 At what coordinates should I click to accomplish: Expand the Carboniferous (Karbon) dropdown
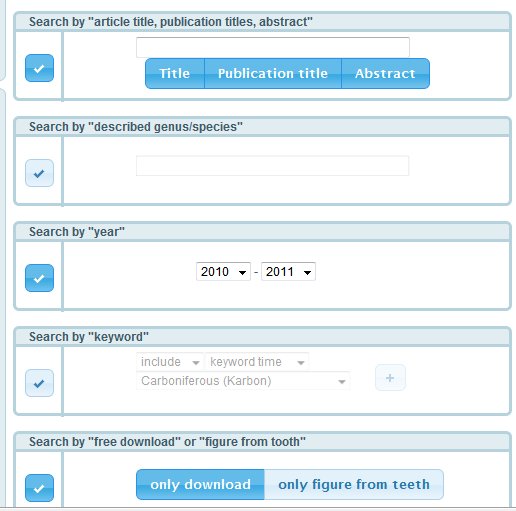[243, 381]
